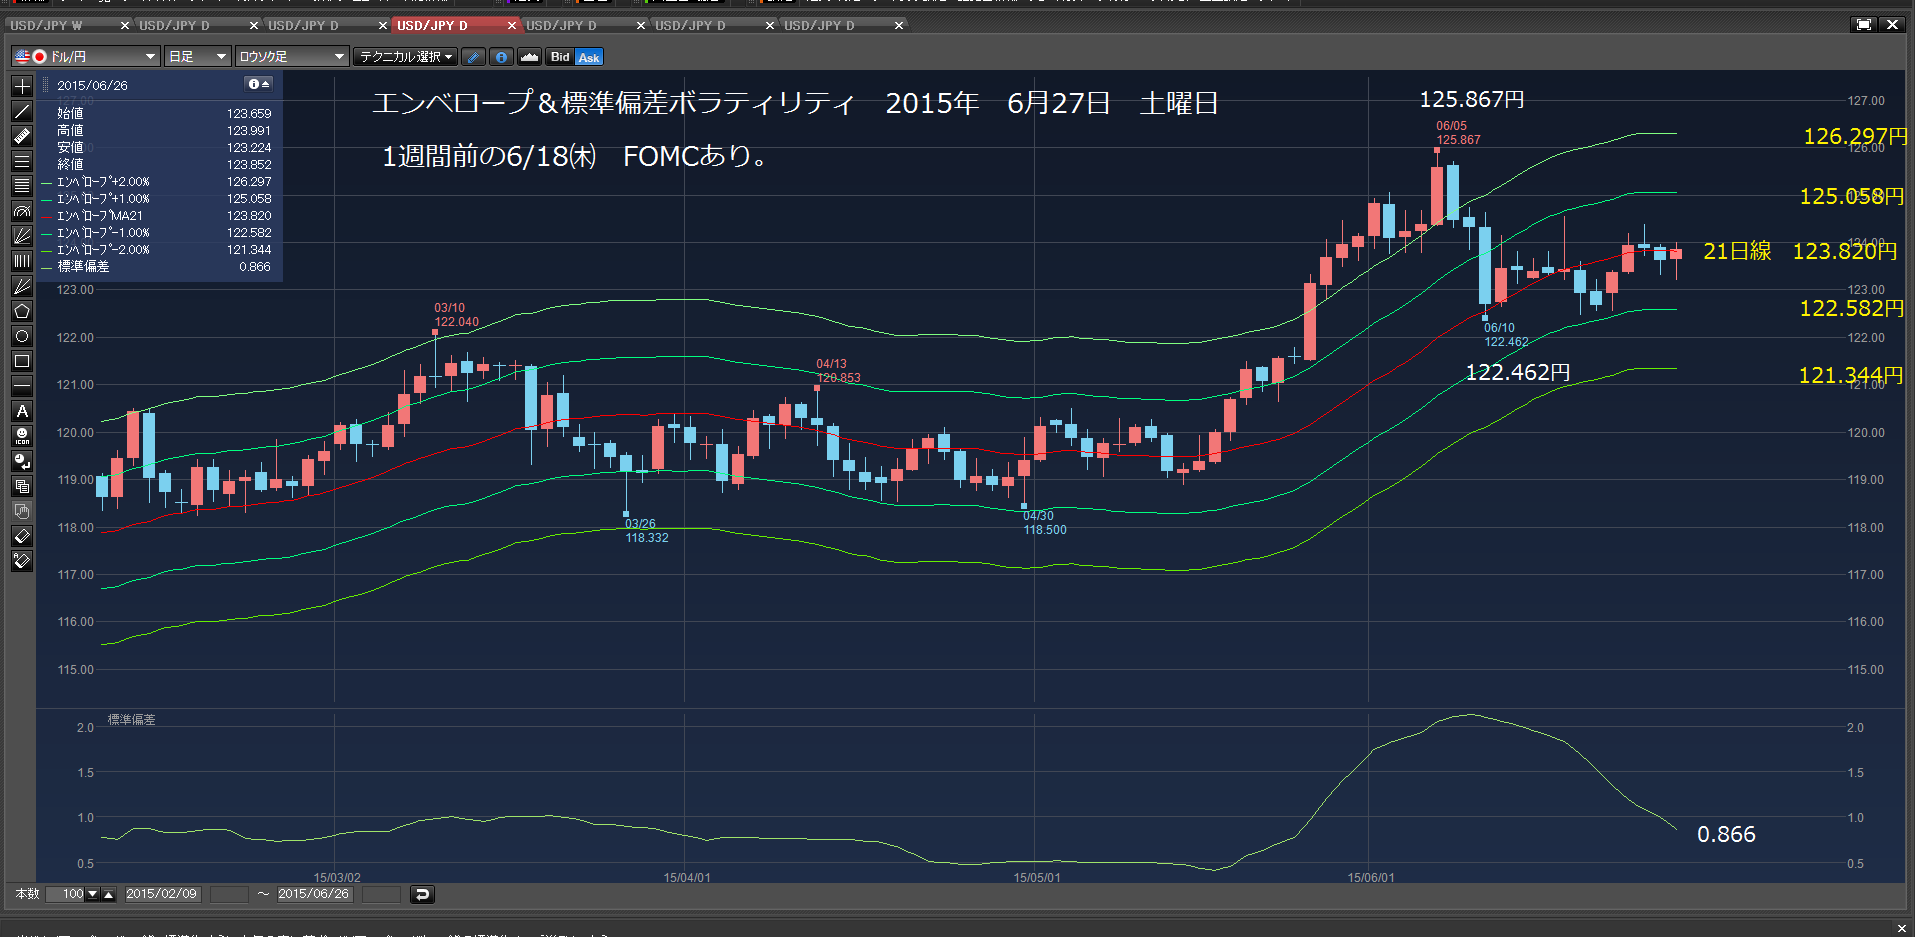Image resolution: width=1915 pixels, height=937 pixels.
Task: Select the three horizontal lines tool
Action: [x=22, y=161]
